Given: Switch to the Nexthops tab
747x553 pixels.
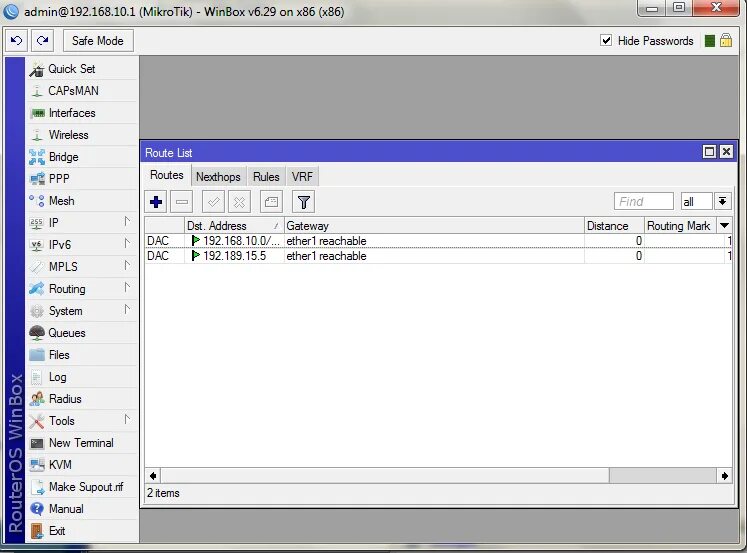Looking at the screenshot, I should [x=218, y=177].
